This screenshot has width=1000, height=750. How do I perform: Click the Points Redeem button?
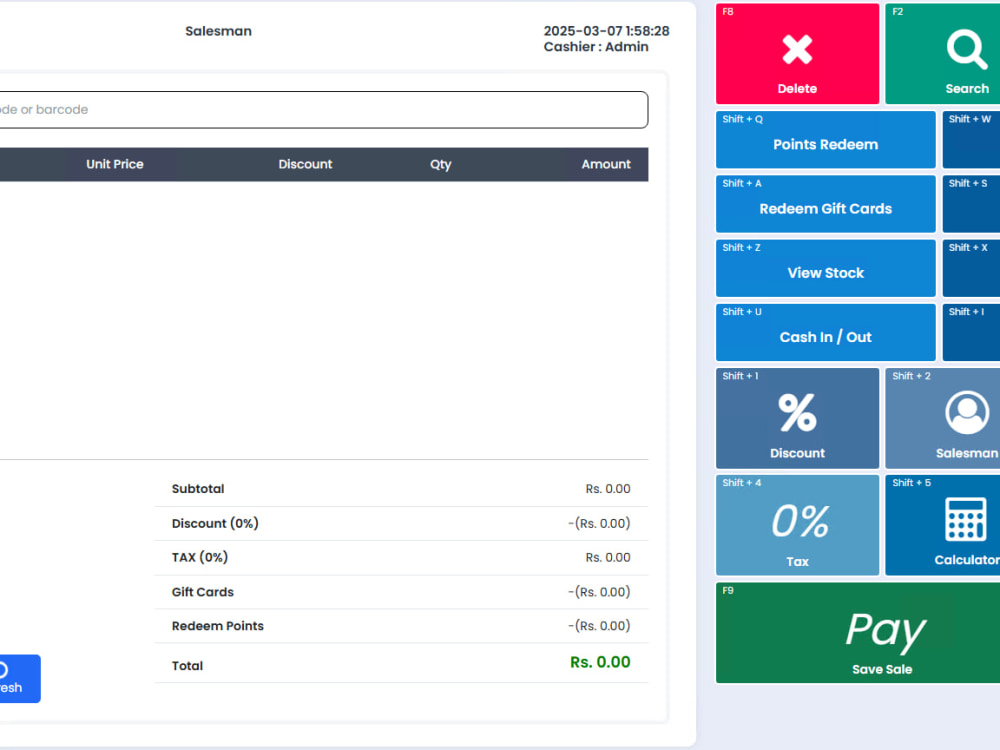point(825,140)
